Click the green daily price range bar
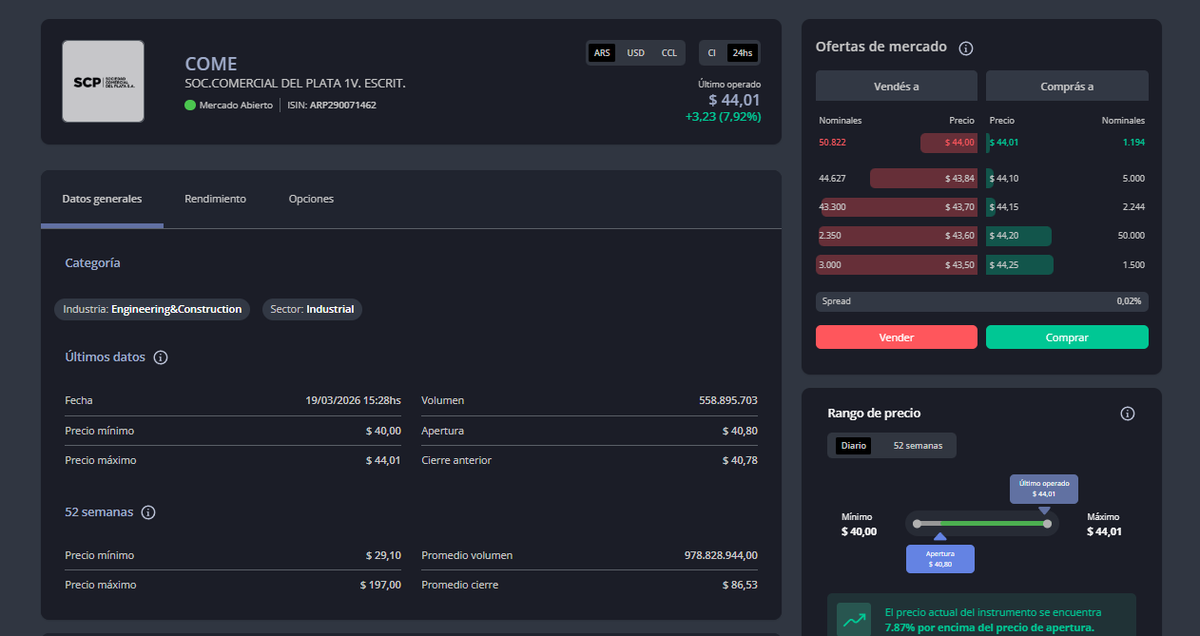This screenshot has height=636, width=1200. [993, 524]
